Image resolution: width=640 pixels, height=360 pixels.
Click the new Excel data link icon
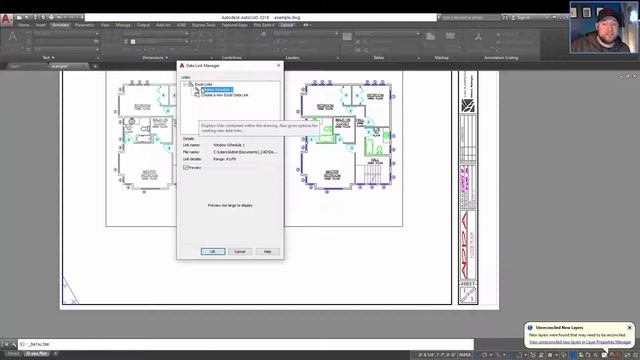(197, 95)
